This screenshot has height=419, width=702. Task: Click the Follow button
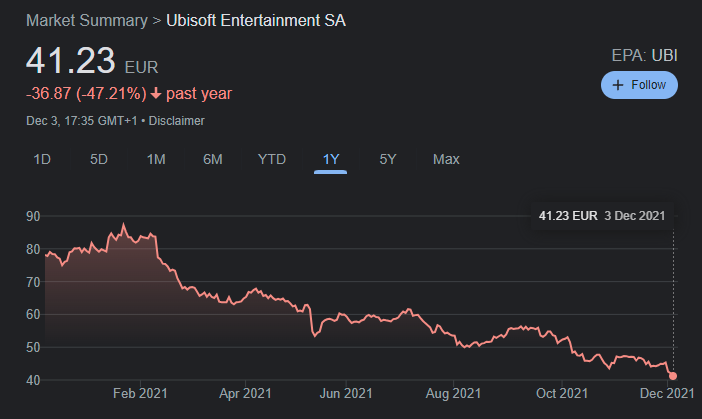(639, 85)
